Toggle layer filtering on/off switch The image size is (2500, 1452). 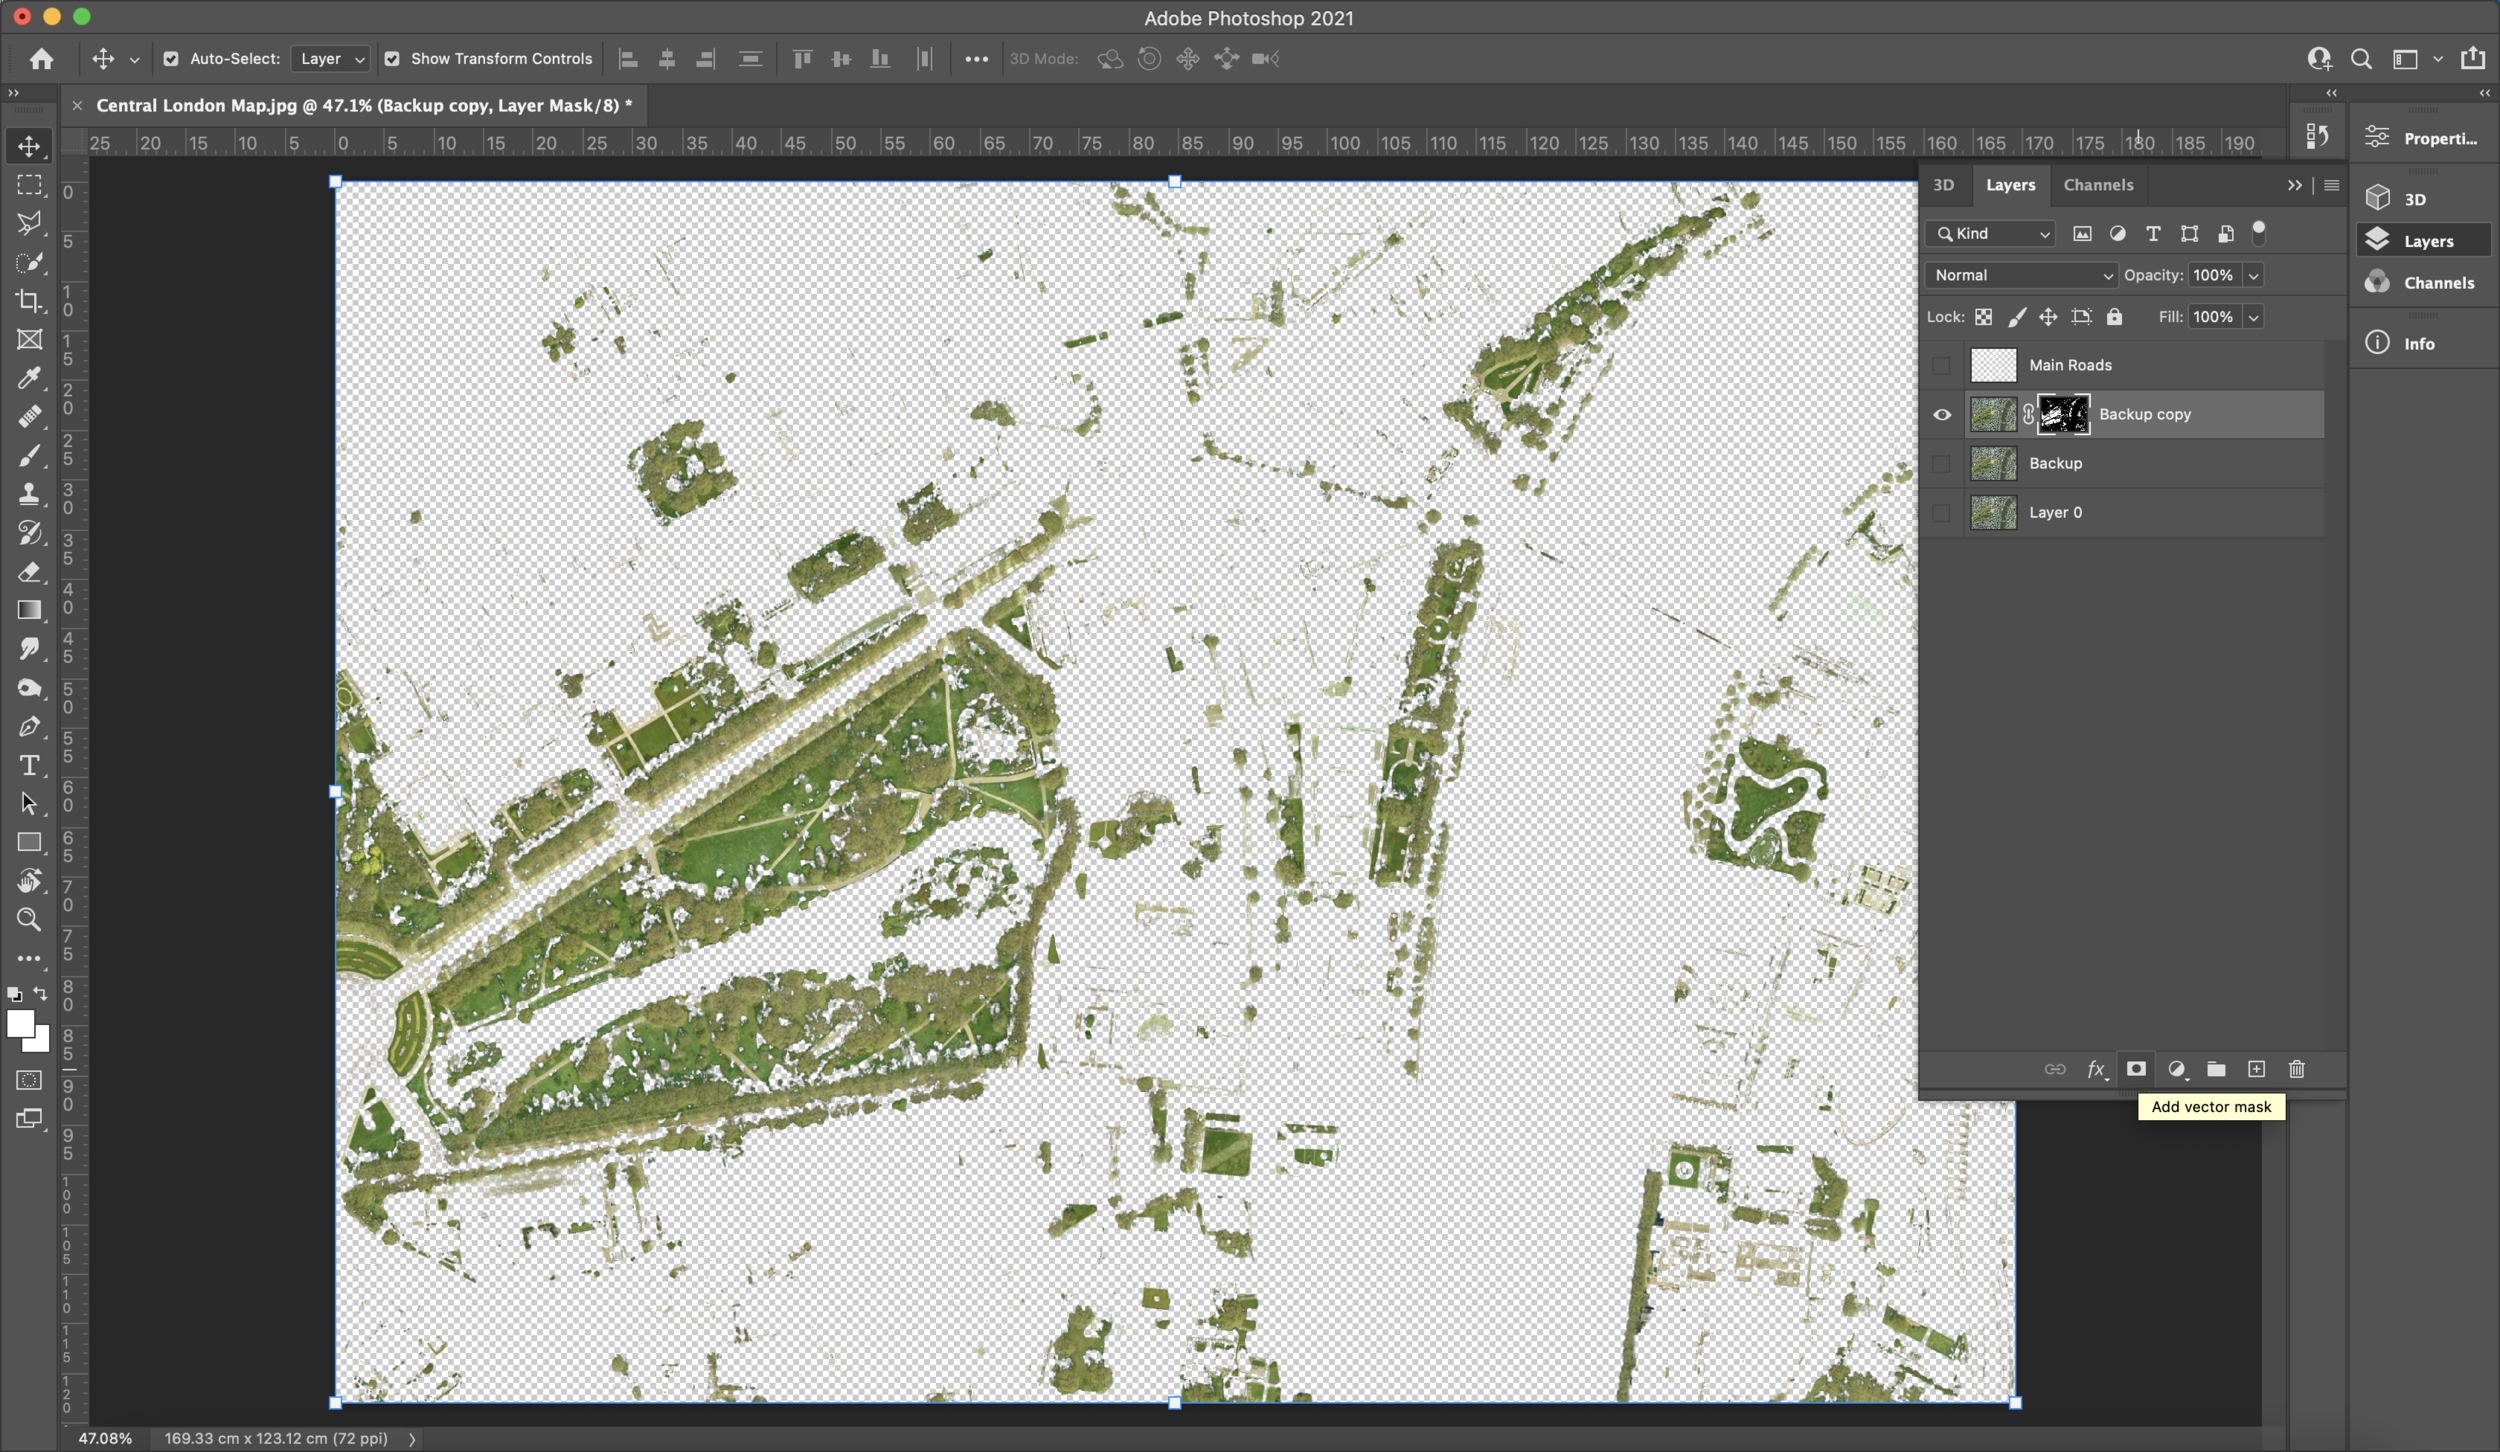[x=2258, y=233]
